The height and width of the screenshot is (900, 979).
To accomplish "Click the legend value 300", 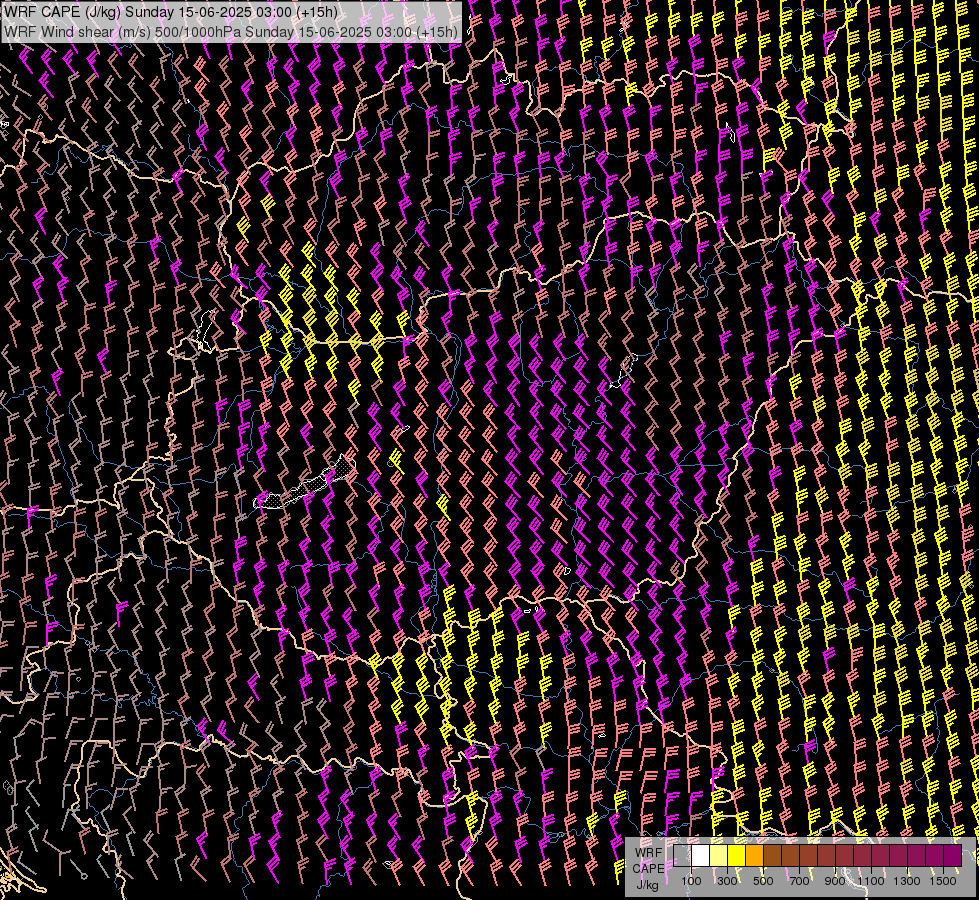I will click(727, 881).
